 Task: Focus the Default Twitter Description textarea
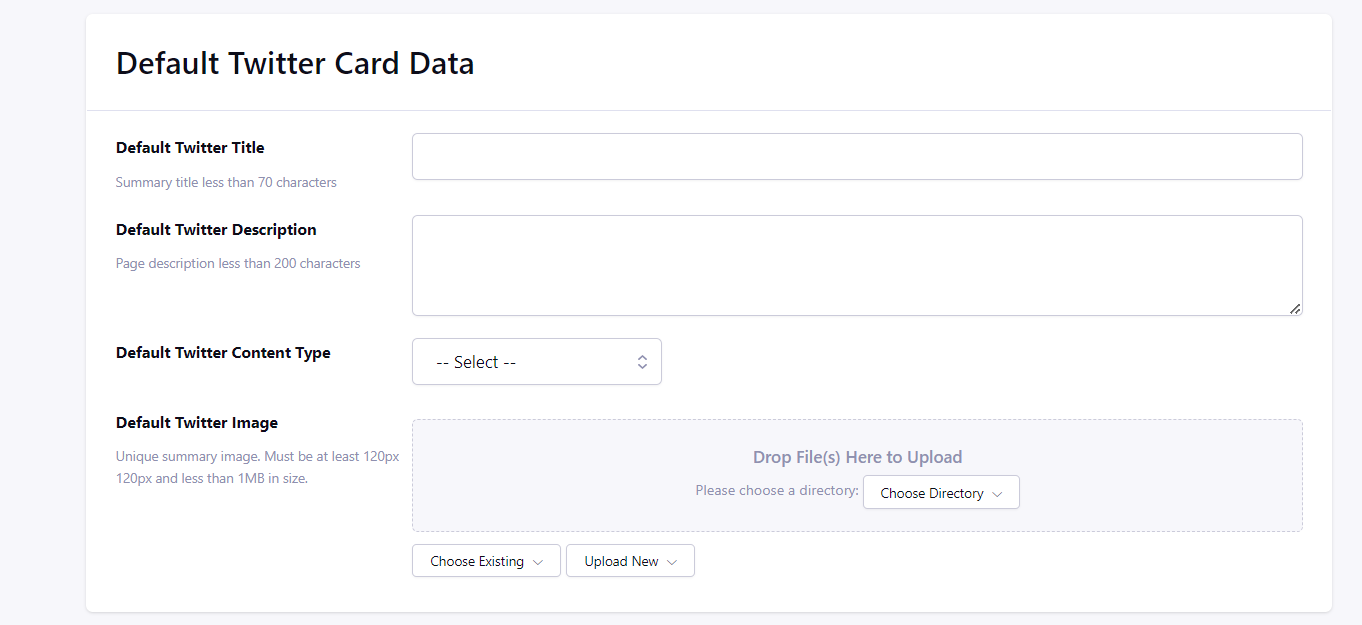pos(857,265)
